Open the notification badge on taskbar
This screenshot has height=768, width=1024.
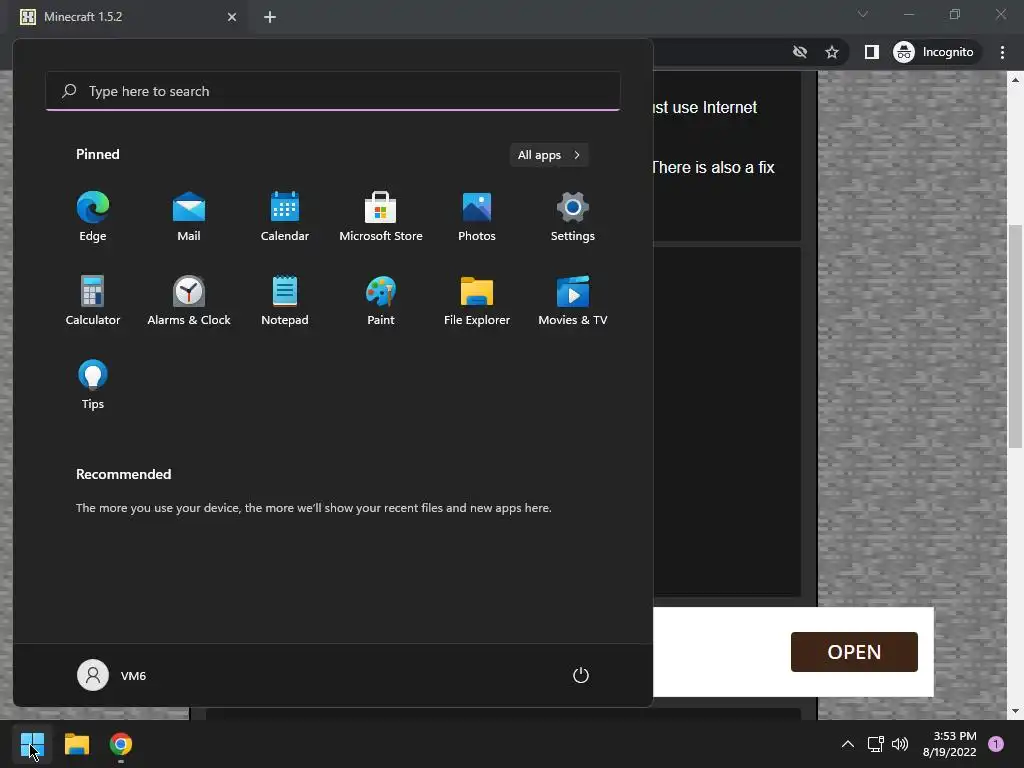(996, 744)
